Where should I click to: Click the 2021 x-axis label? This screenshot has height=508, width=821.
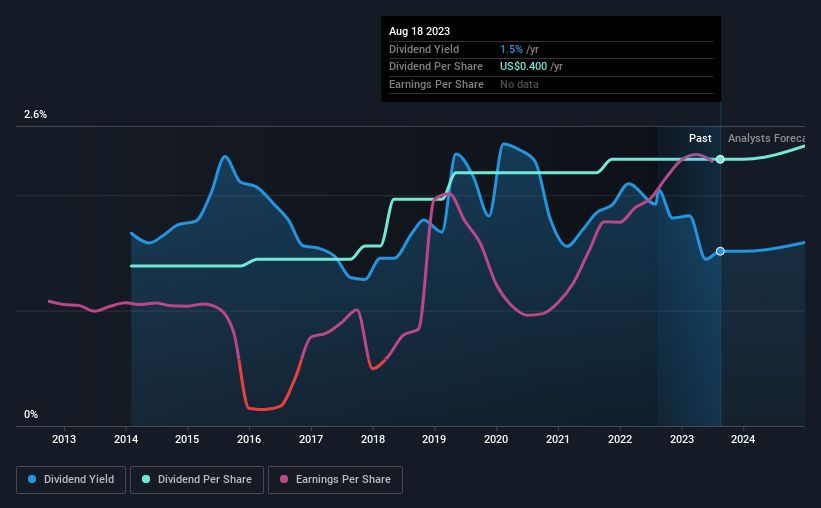[558, 439]
